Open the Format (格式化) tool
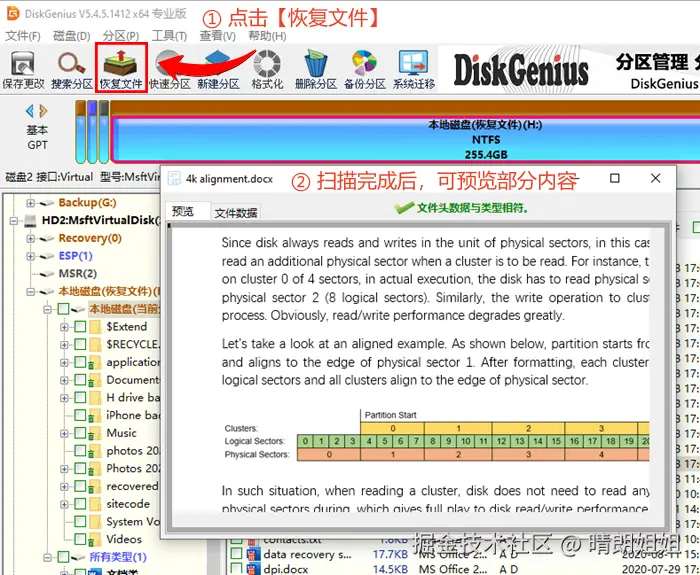 tap(267, 65)
